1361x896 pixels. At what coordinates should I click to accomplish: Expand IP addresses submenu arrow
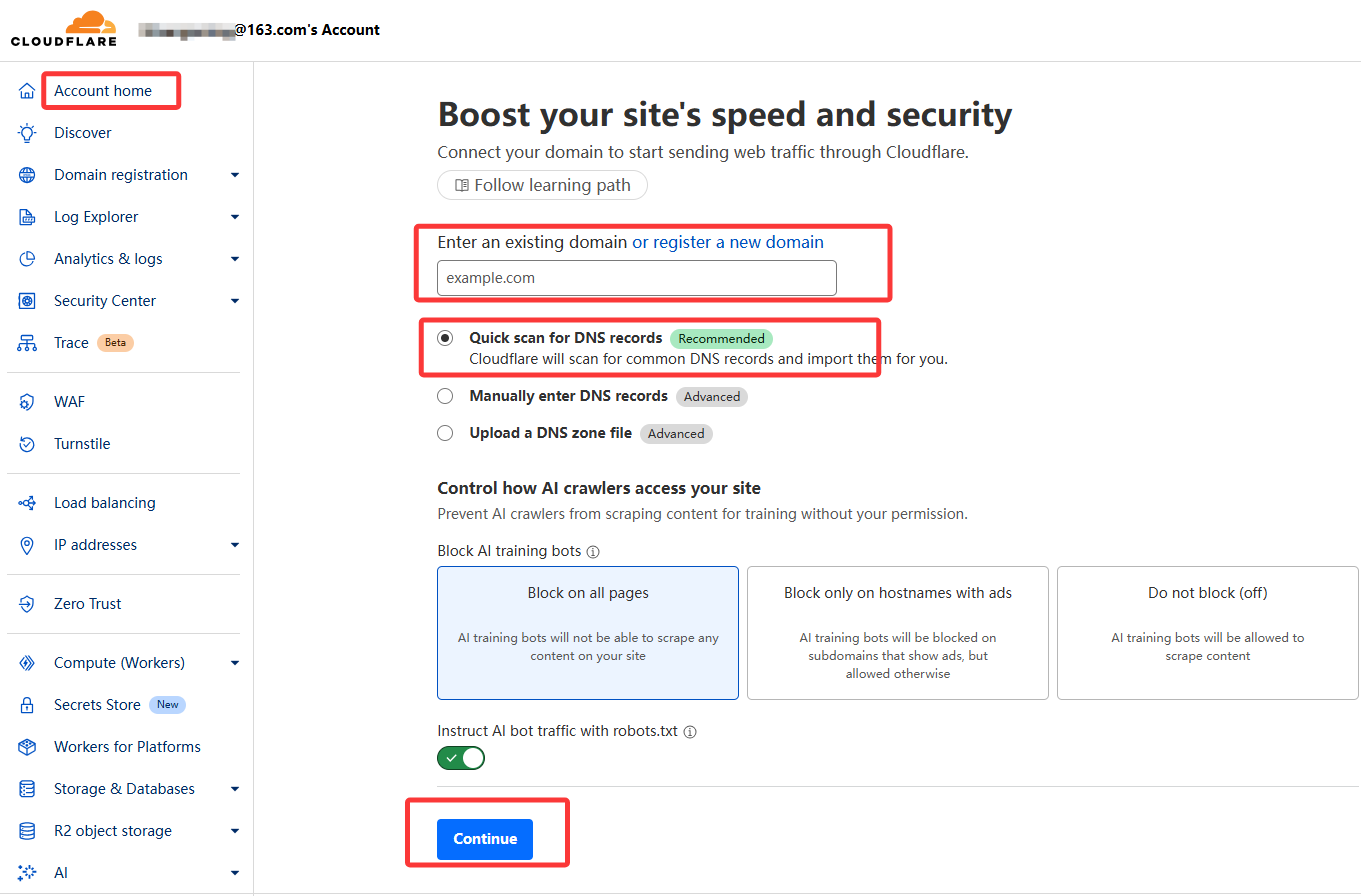point(235,545)
